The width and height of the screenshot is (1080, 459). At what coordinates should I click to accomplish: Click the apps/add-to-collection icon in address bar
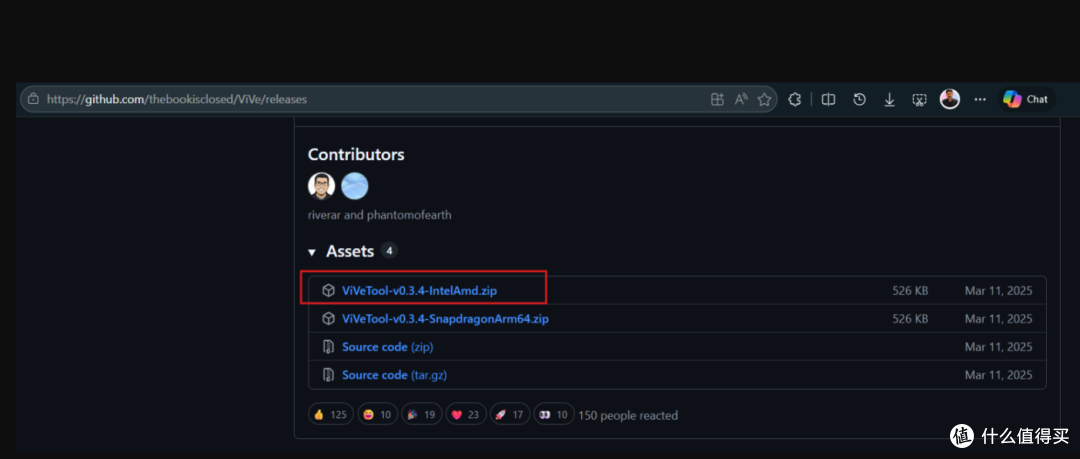pos(717,99)
